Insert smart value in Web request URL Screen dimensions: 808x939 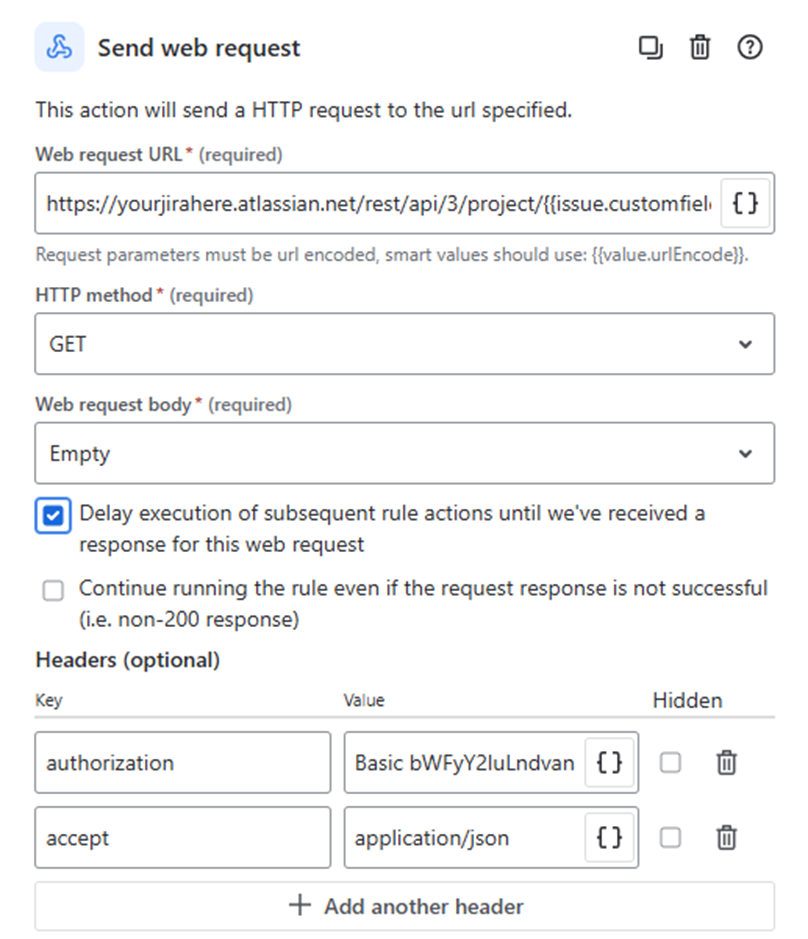[x=745, y=204]
